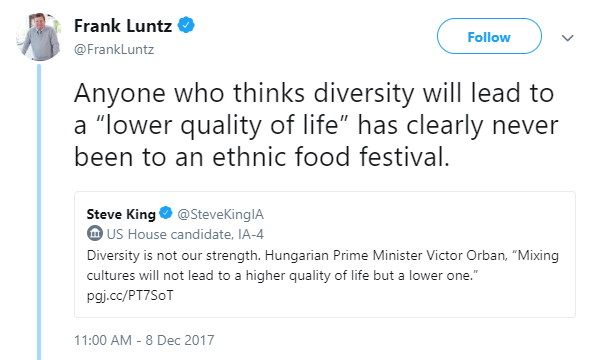Click the US House candidate, IA-4 label

click(185, 234)
